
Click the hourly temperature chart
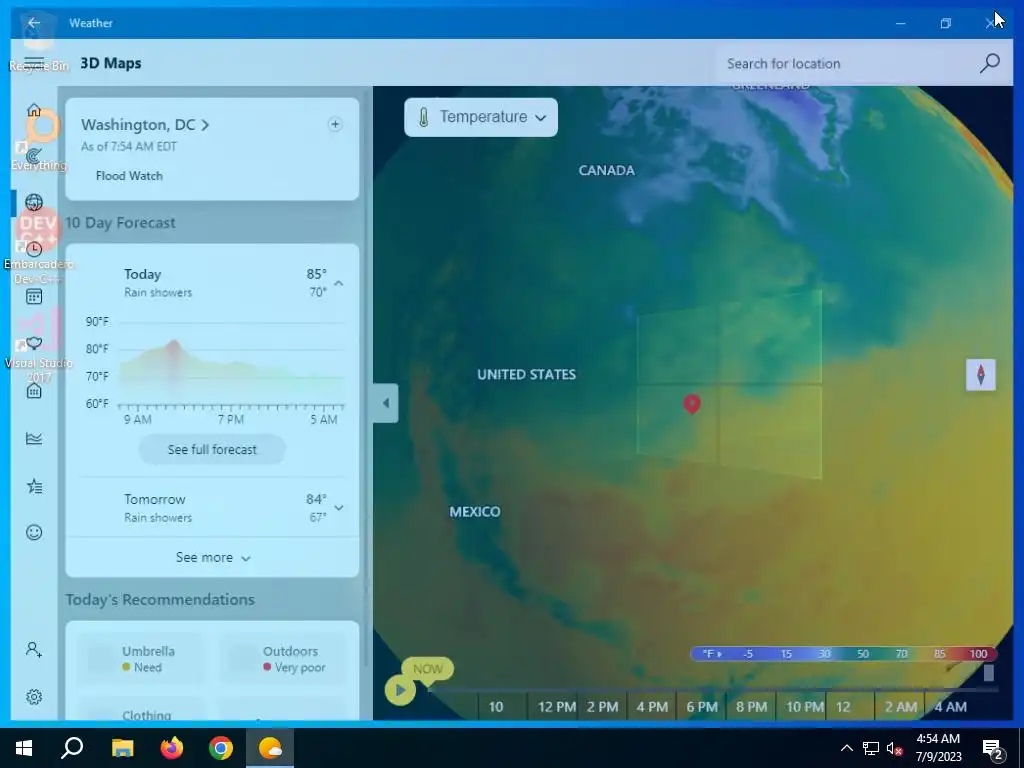coord(216,369)
